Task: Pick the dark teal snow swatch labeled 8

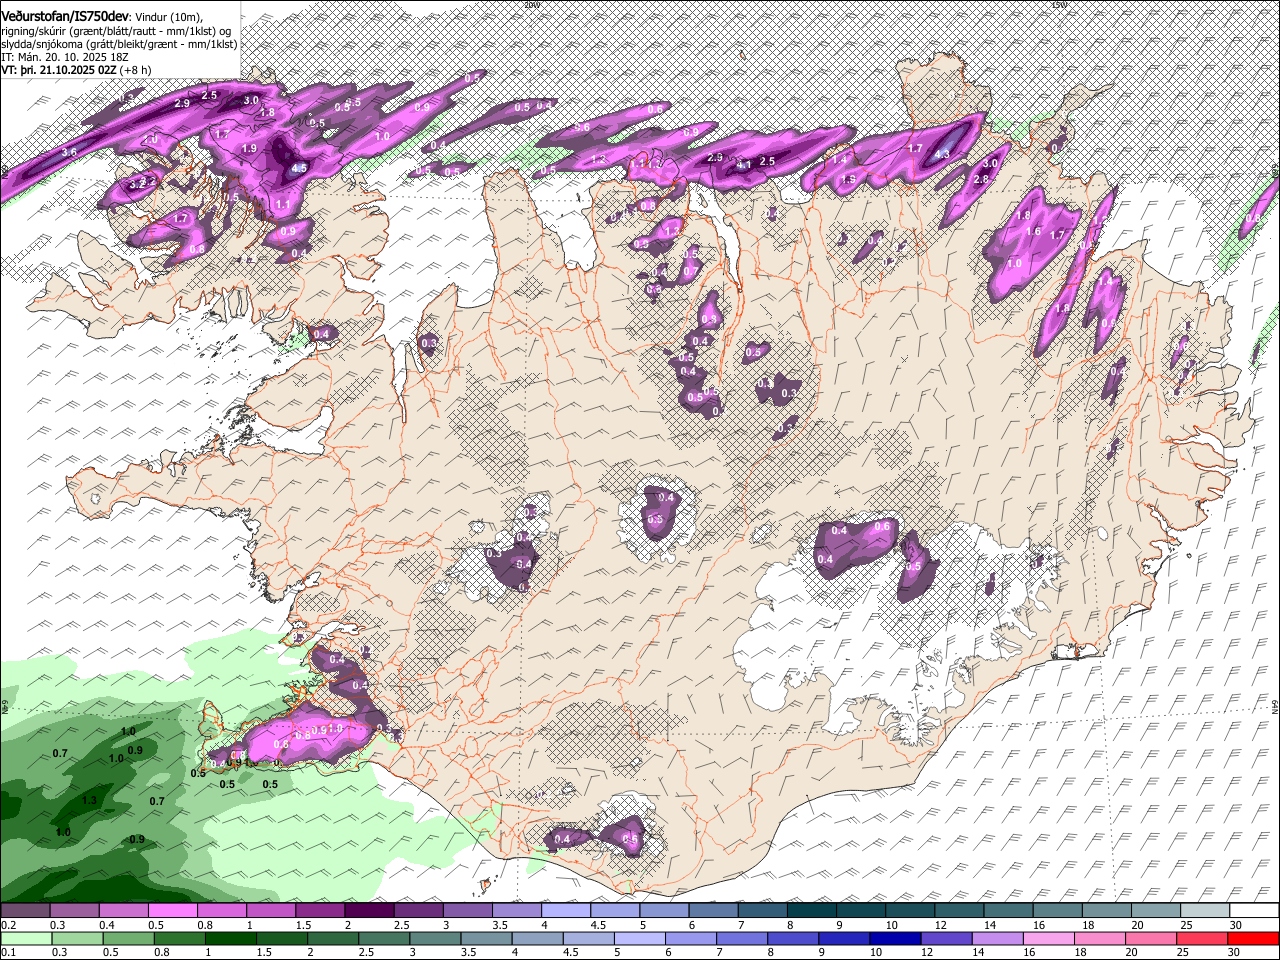Action: click(812, 910)
